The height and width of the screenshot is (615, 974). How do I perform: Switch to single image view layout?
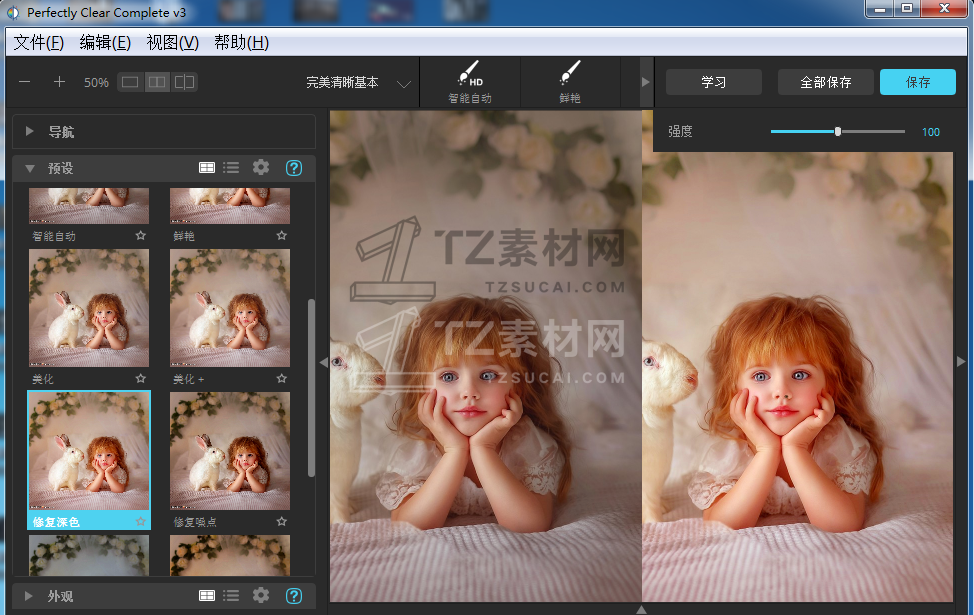point(130,82)
